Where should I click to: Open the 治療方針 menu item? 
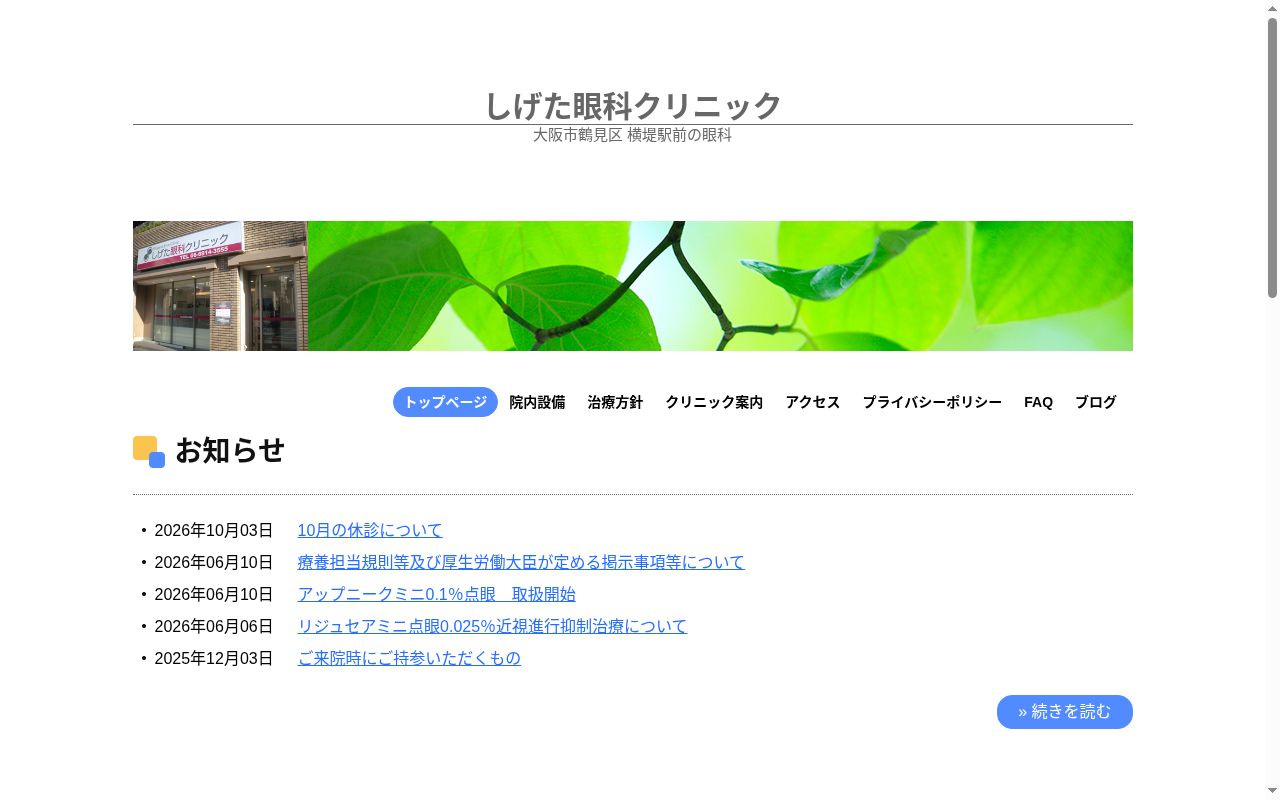(615, 402)
